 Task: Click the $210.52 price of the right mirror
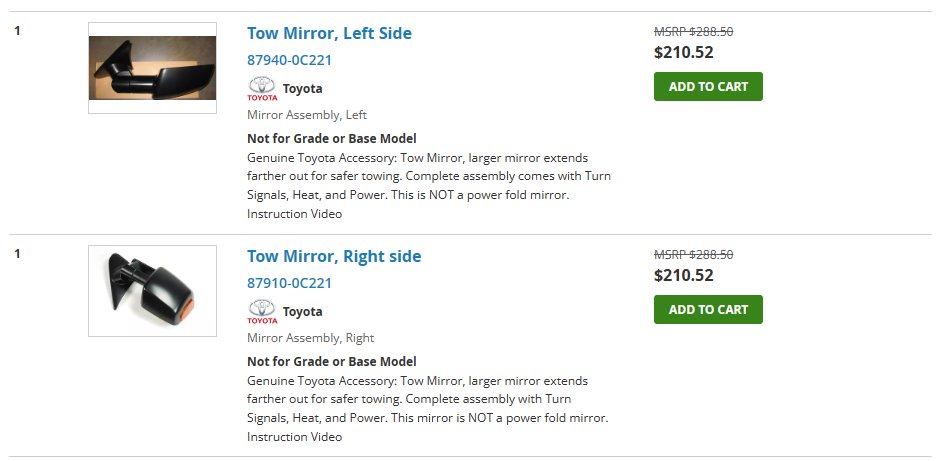(683, 275)
